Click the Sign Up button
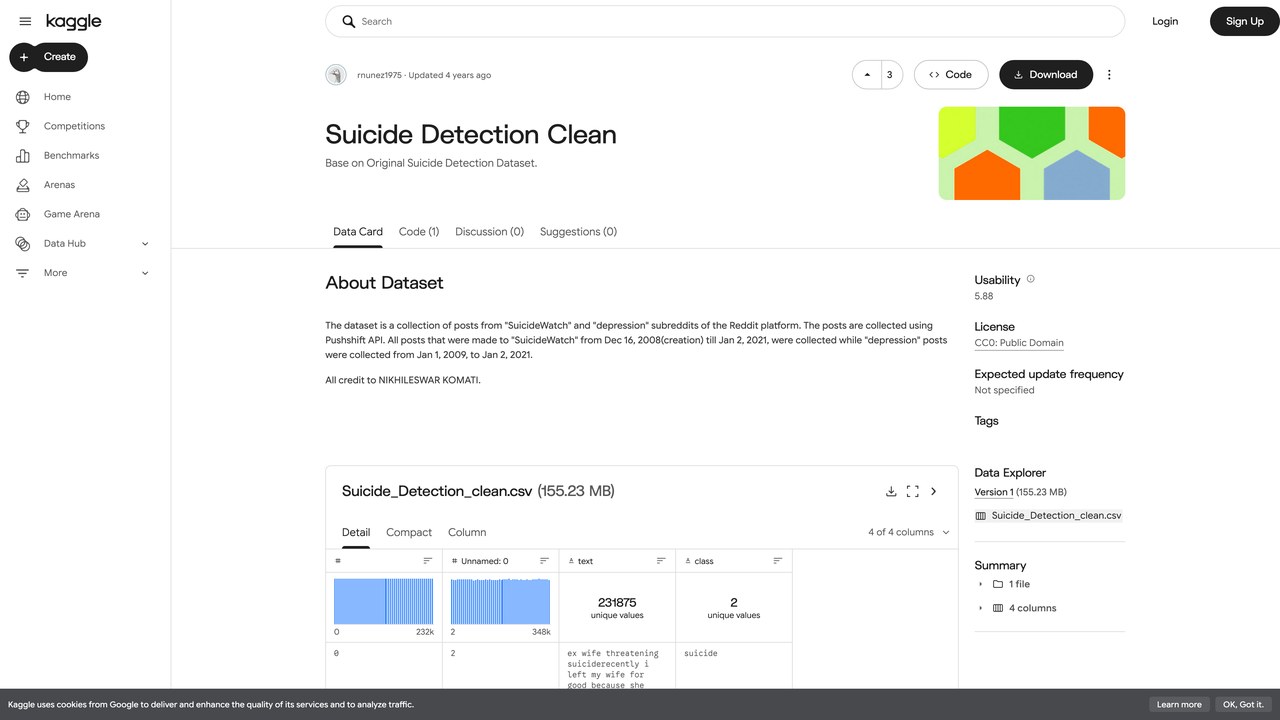Viewport: 1280px width, 720px height. click(x=1244, y=21)
